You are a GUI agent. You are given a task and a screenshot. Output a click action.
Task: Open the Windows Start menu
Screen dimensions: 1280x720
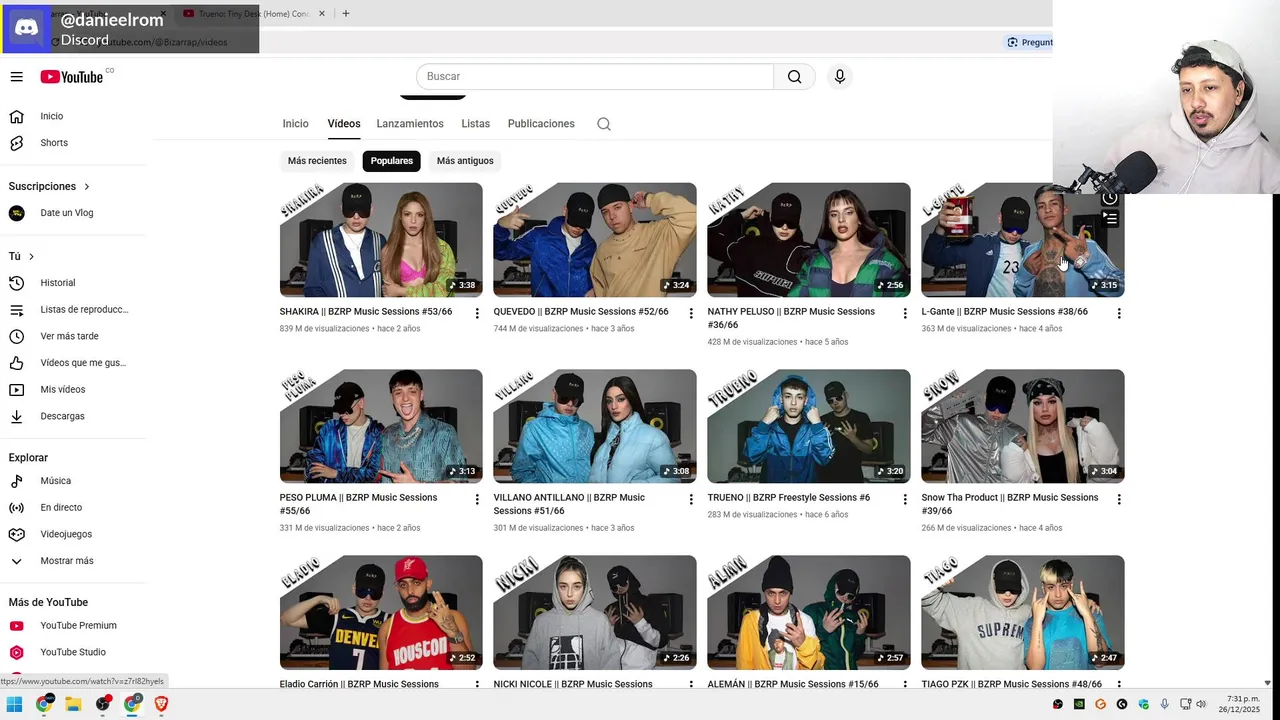tap(14, 704)
